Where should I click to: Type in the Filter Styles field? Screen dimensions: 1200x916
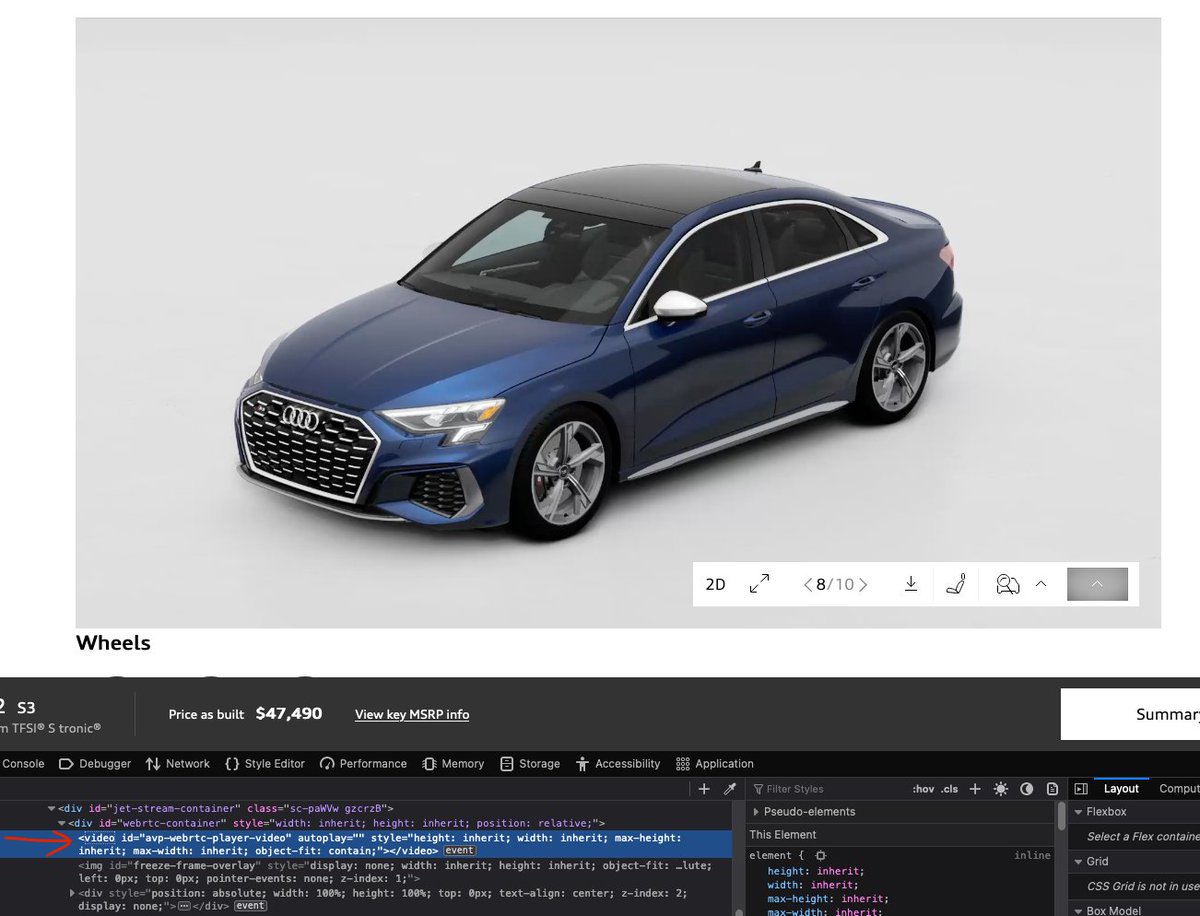click(x=830, y=789)
